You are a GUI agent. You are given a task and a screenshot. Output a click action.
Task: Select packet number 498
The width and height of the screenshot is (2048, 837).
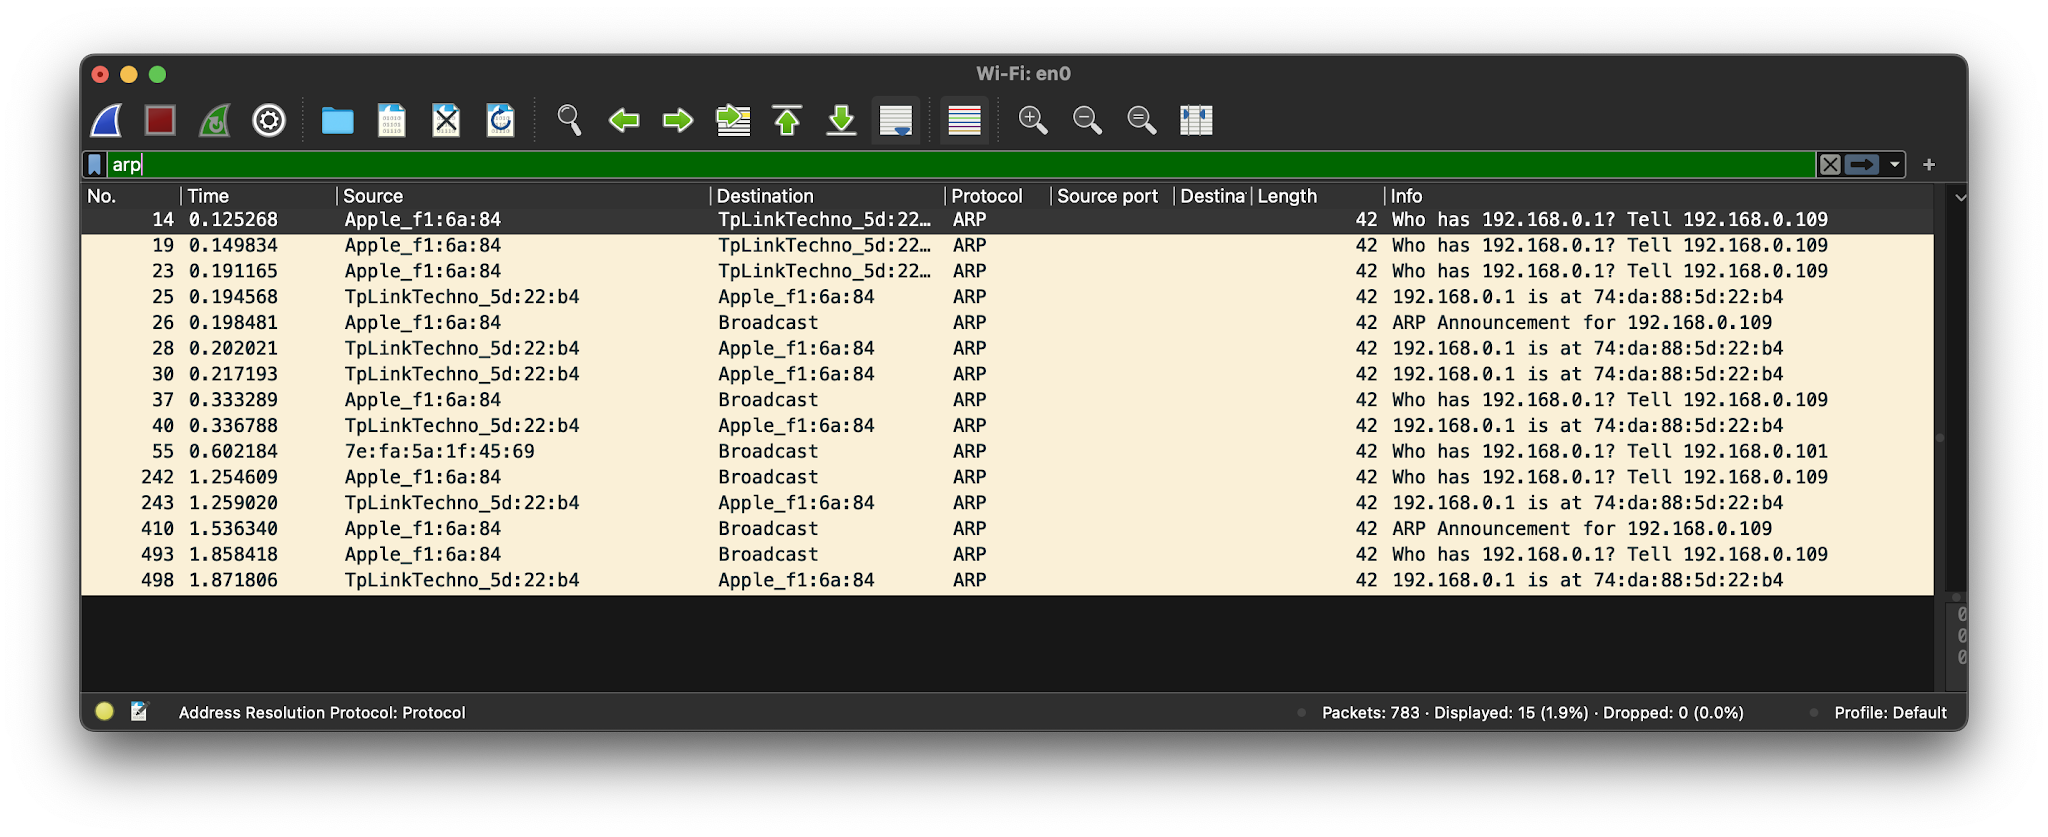click(1007, 581)
